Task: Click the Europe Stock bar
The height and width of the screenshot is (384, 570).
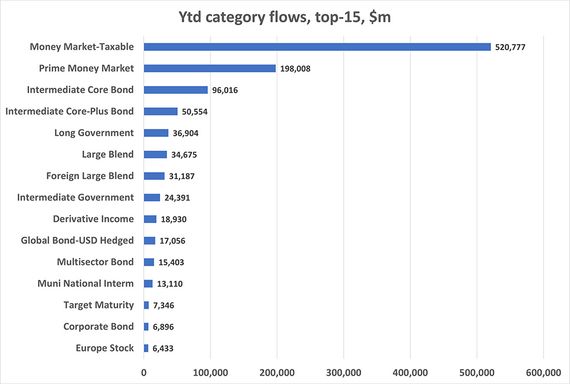Action: tap(146, 348)
